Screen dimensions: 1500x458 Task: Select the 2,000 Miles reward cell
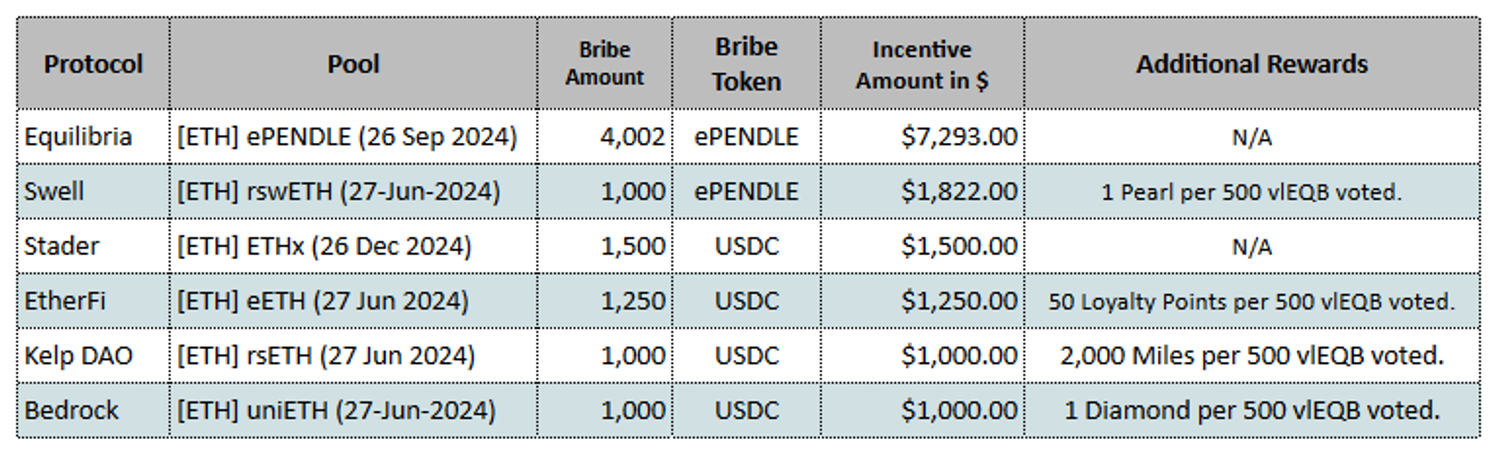(x=1251, y=355)
